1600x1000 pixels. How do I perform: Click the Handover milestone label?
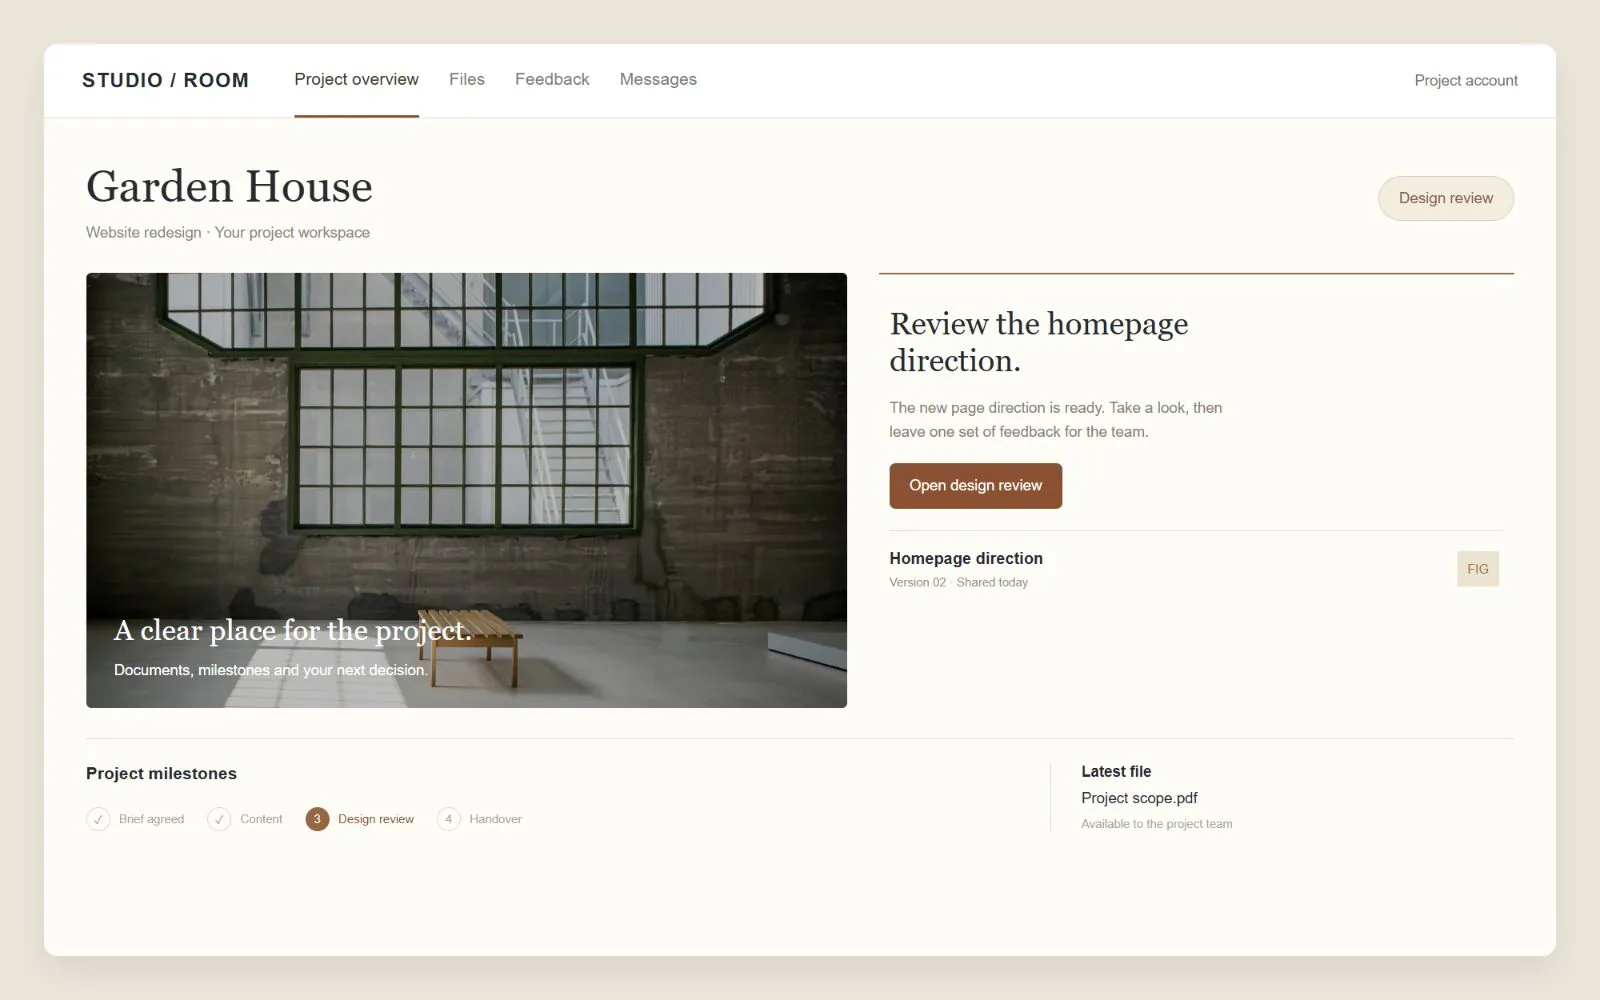click(495, 819)
